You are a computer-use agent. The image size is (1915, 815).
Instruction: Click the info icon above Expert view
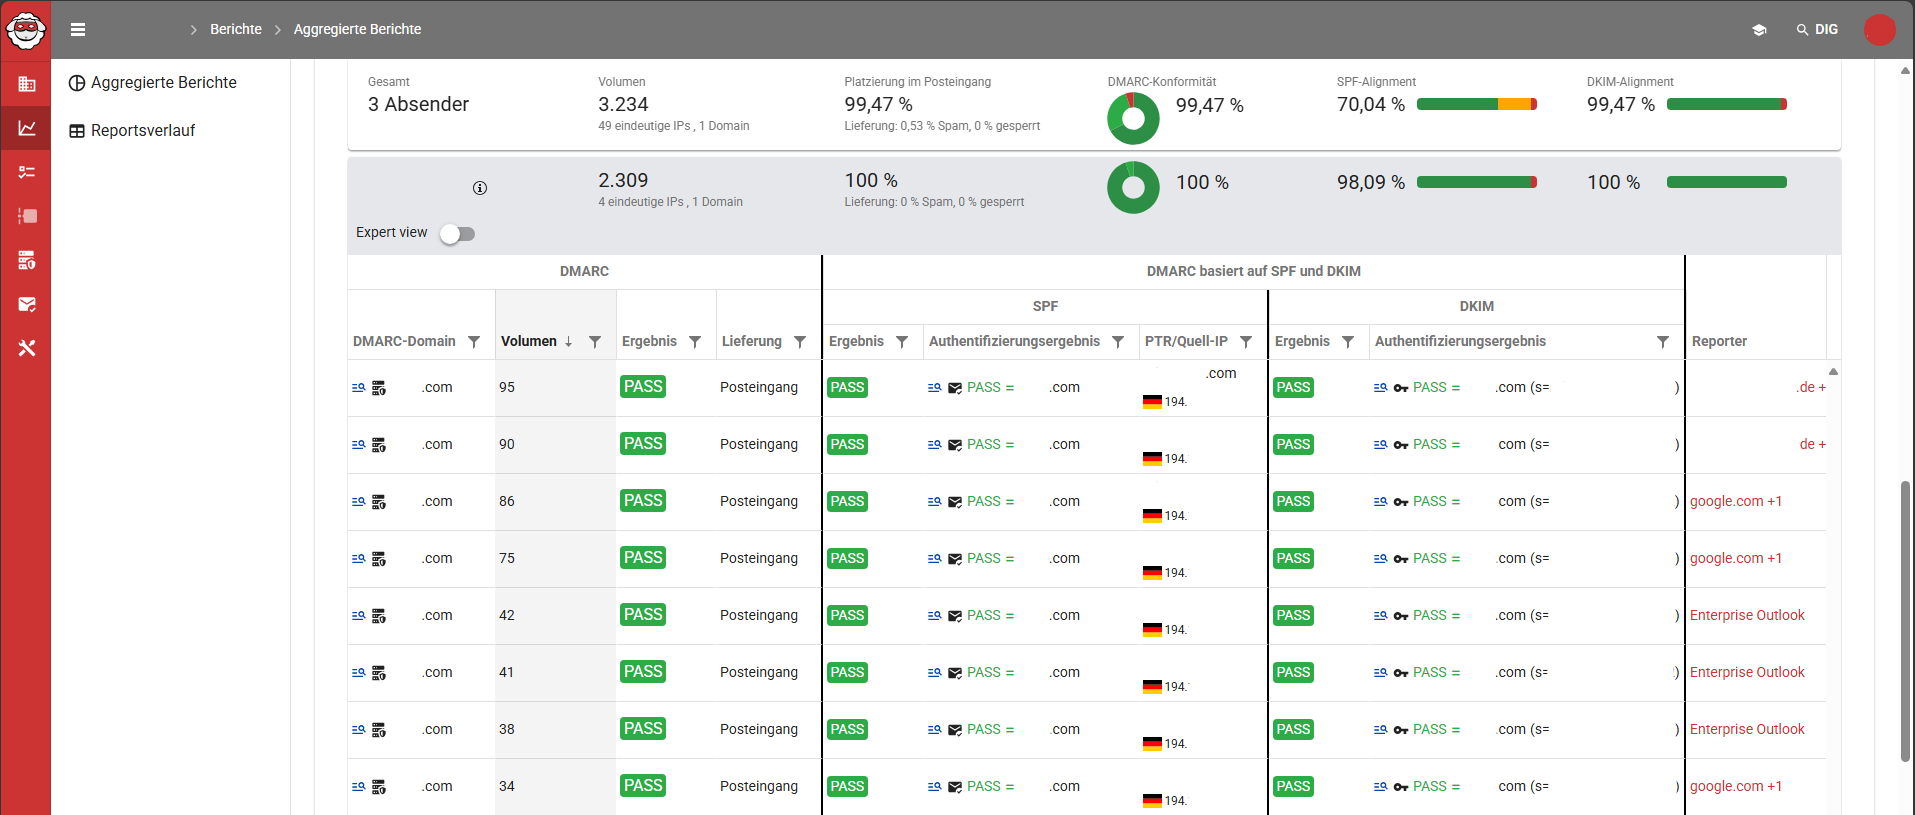point(480,188)
